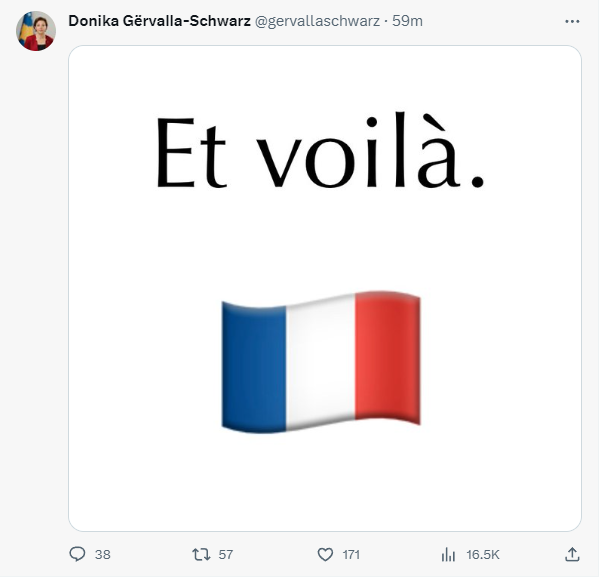
Task: Click the blue stripe of the flag
Action: click(251, 364)
